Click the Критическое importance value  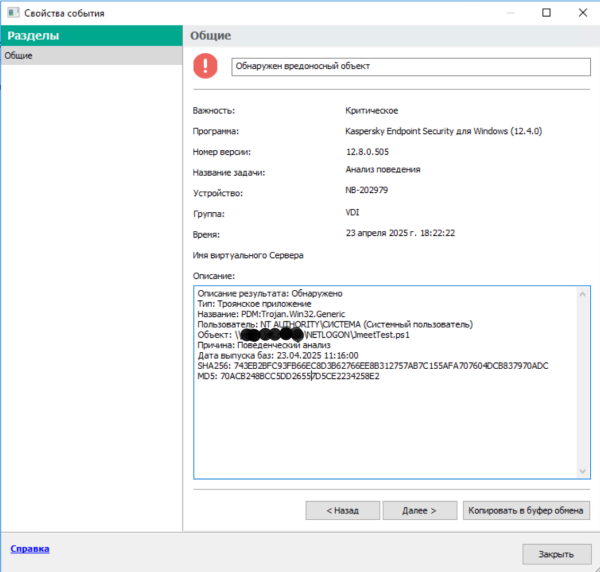372,111
